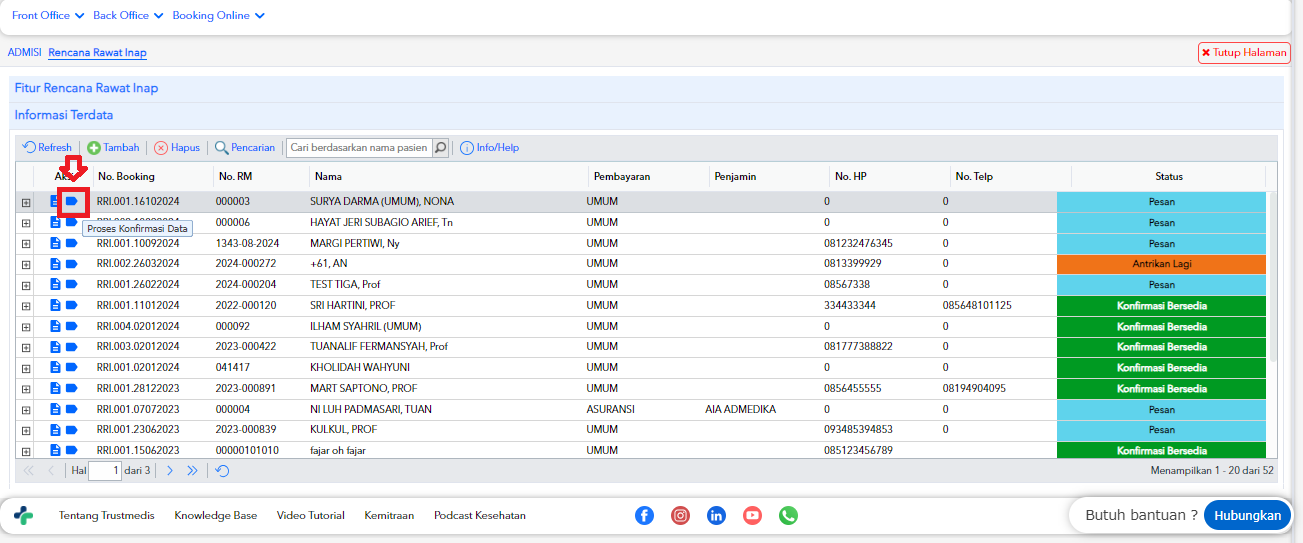Viewport: 1303px width, 543px height.
Task: Open Trustmedis Instagram icon
Action: [680, 515]
